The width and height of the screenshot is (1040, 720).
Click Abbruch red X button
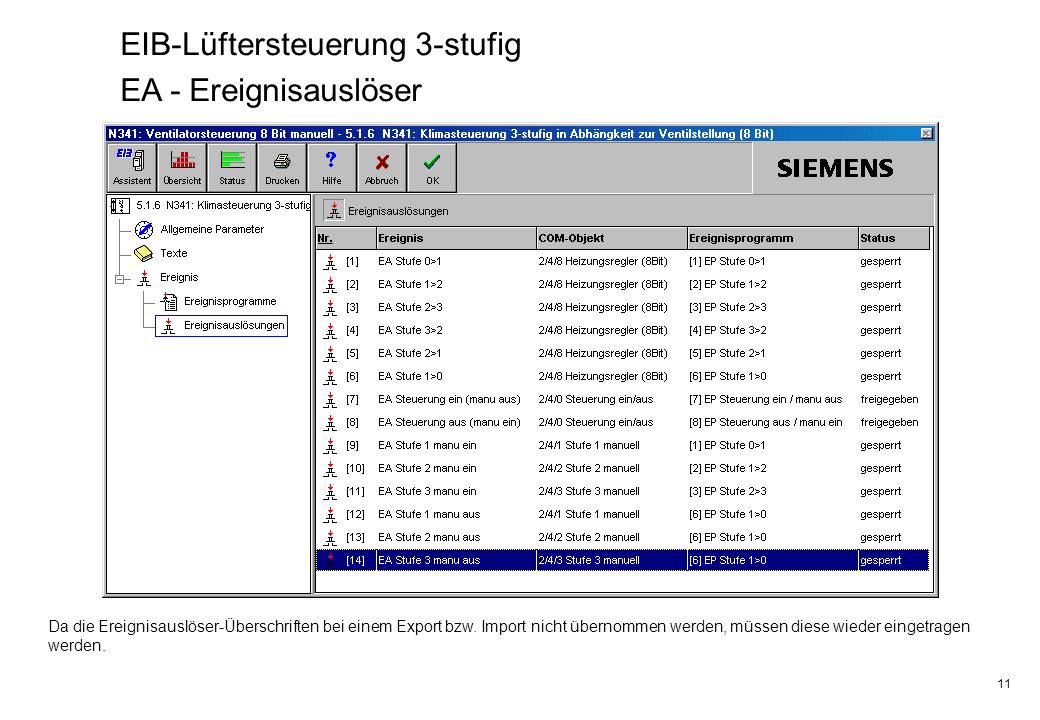click(382, 168)
